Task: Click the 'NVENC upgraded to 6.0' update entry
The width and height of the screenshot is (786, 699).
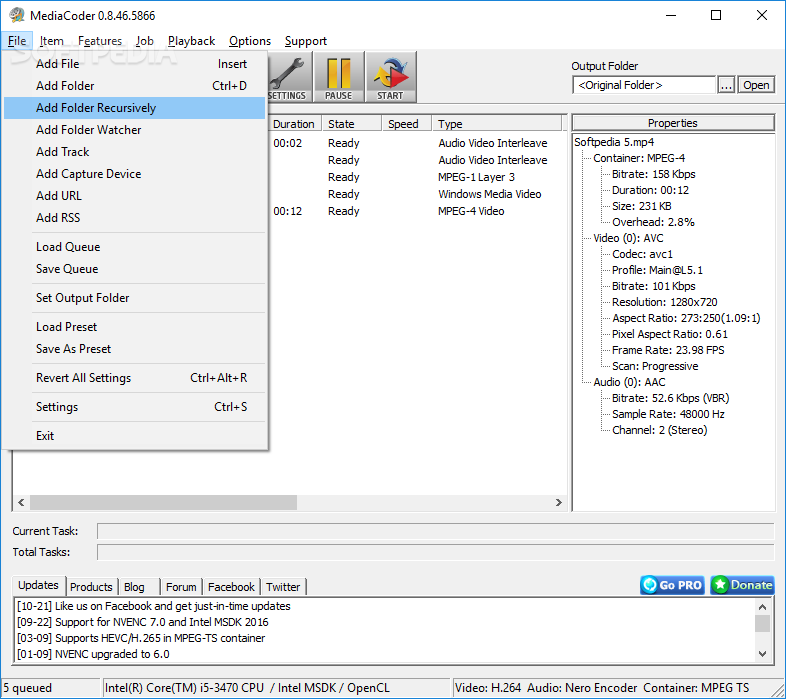Action: coord(93,654)
